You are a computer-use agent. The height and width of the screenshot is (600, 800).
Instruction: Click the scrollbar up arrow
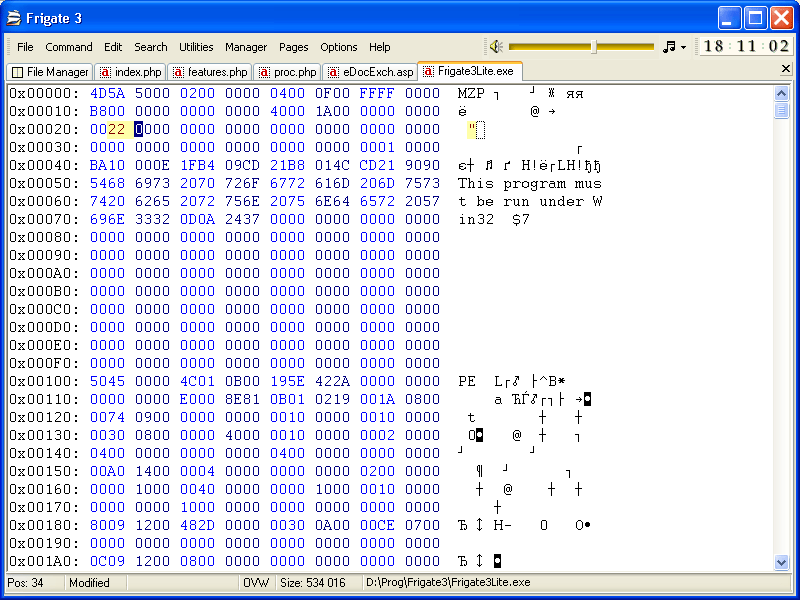point(781,93)
